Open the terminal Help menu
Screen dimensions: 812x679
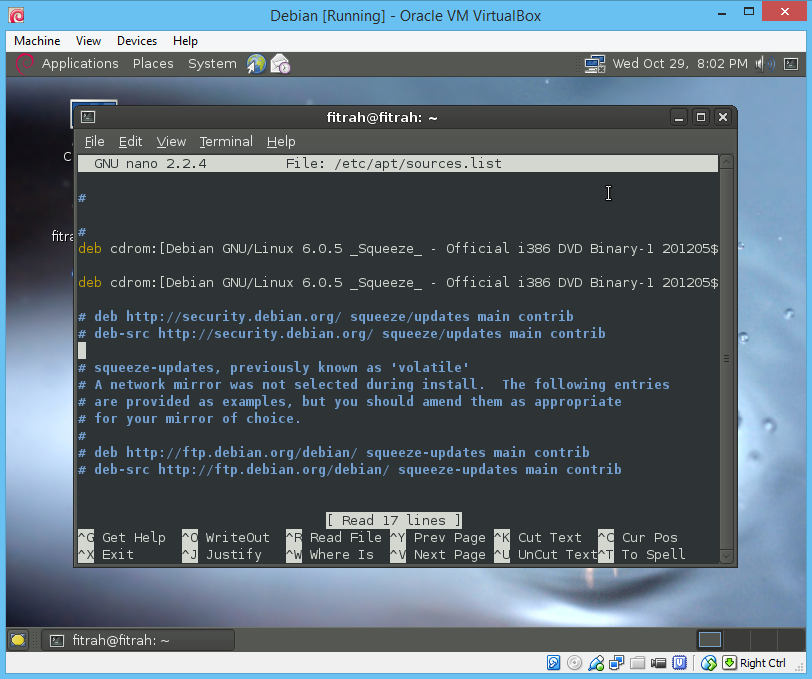click(281, 141)
